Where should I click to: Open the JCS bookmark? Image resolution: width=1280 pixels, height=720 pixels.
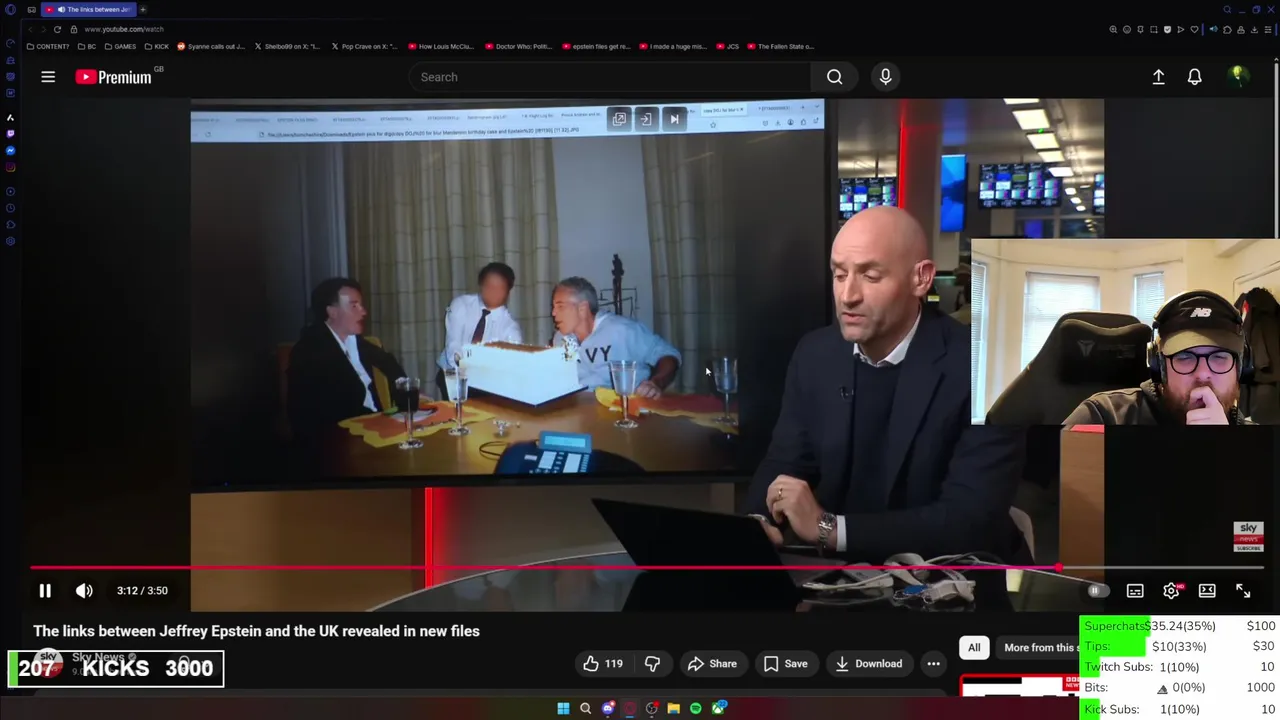click(729, 46)
